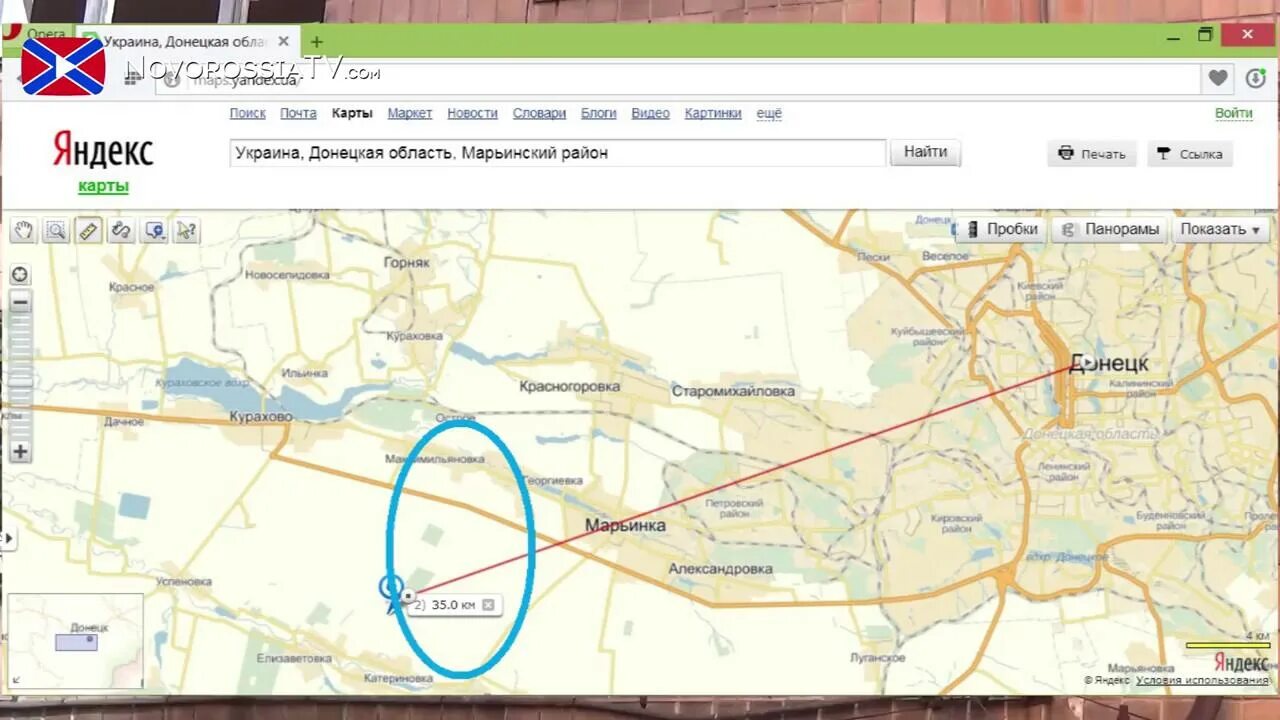Click the Войти login link
Viewport: 1280px width, 720px height.
(x=1233, y=113)
